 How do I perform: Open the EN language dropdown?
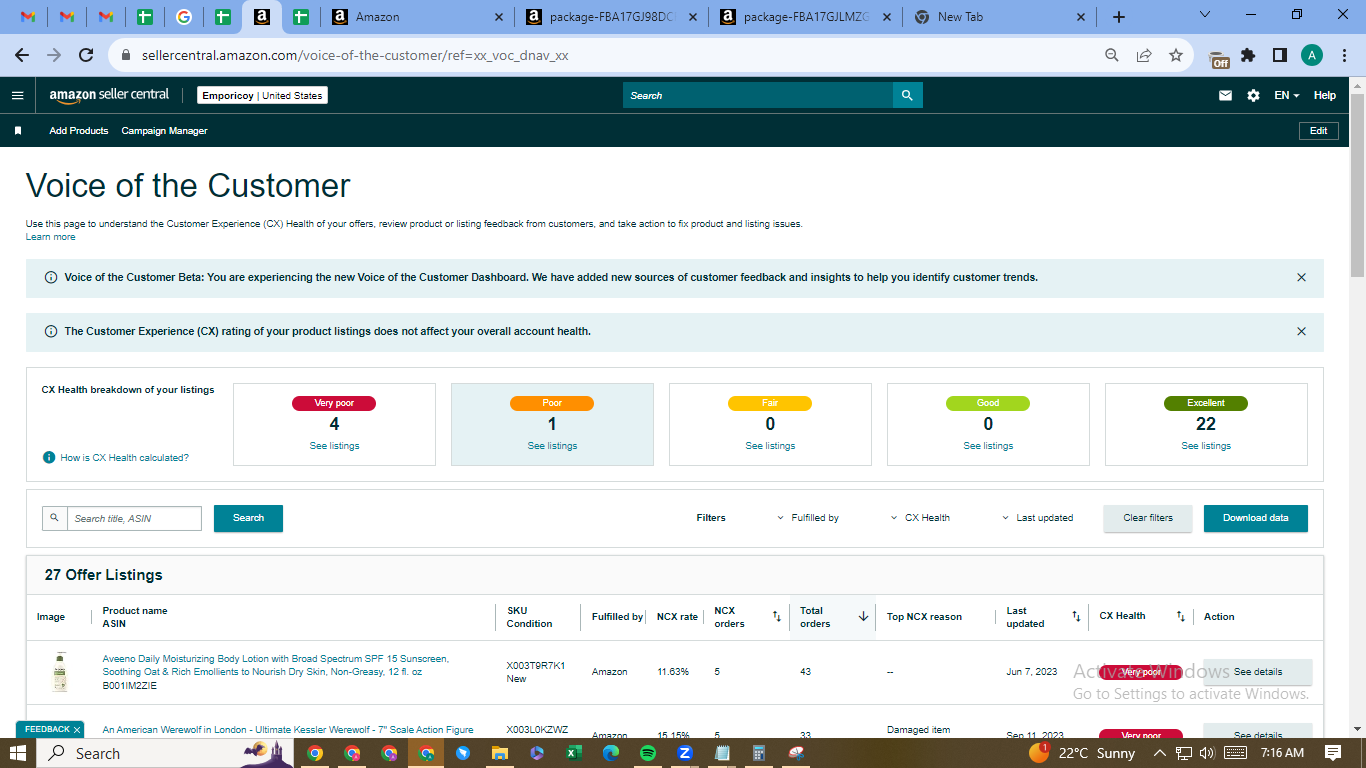tap(1287, 96)
